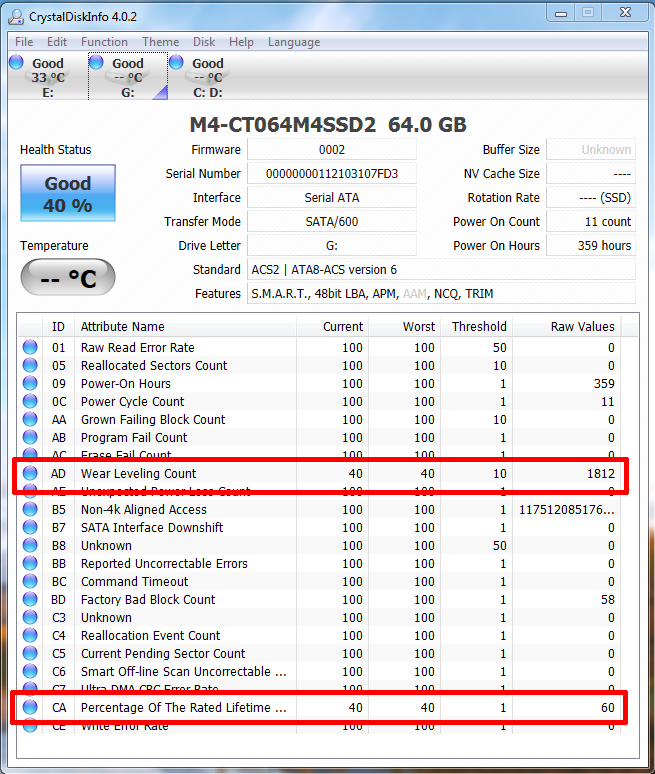Screen dimensions: 655x774
Task: Click status orb for C3 Unknown row
Action: pos(30,617)
